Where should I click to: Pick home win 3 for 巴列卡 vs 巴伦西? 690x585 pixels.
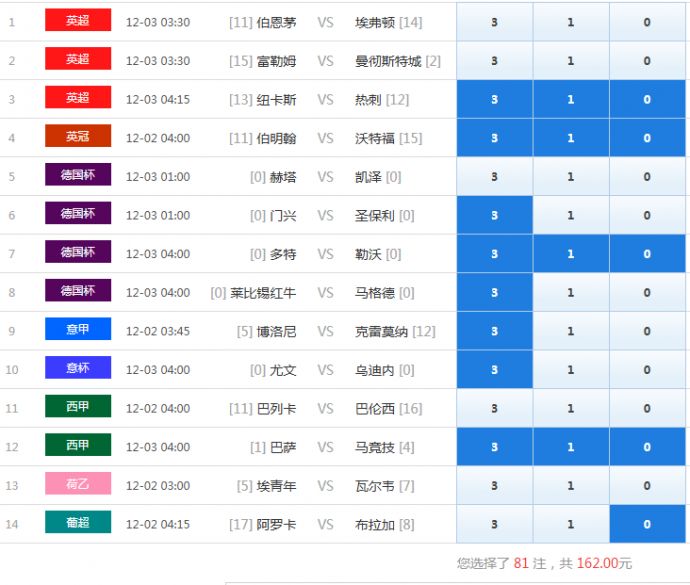[494, 408]
